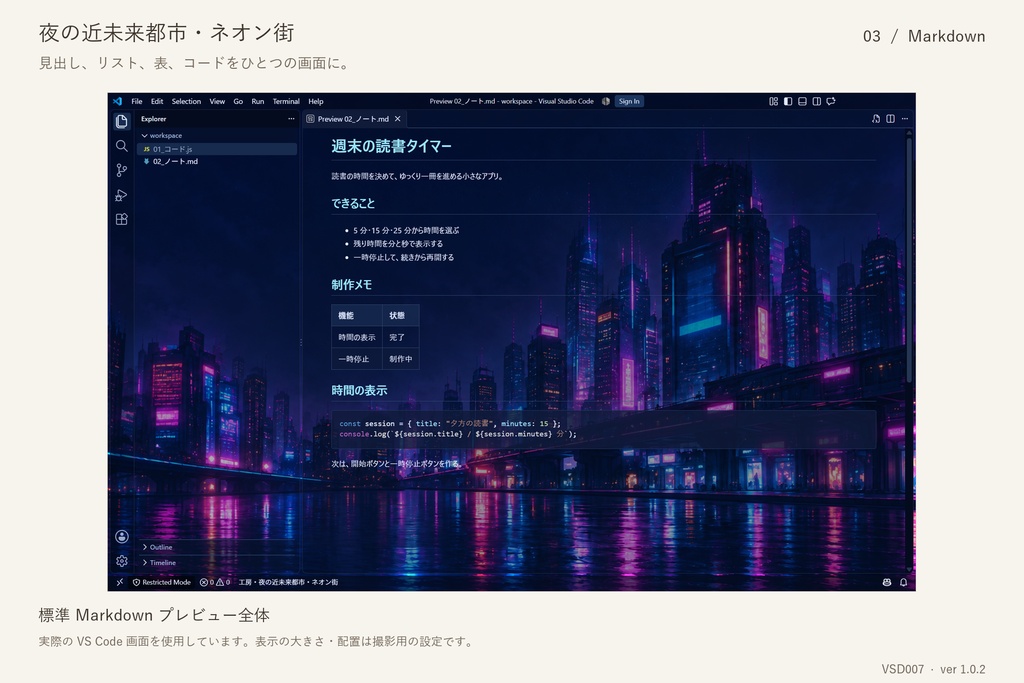1024x683 pixels.
Task: Click table cell 一時停止
Action: (357, 359)
